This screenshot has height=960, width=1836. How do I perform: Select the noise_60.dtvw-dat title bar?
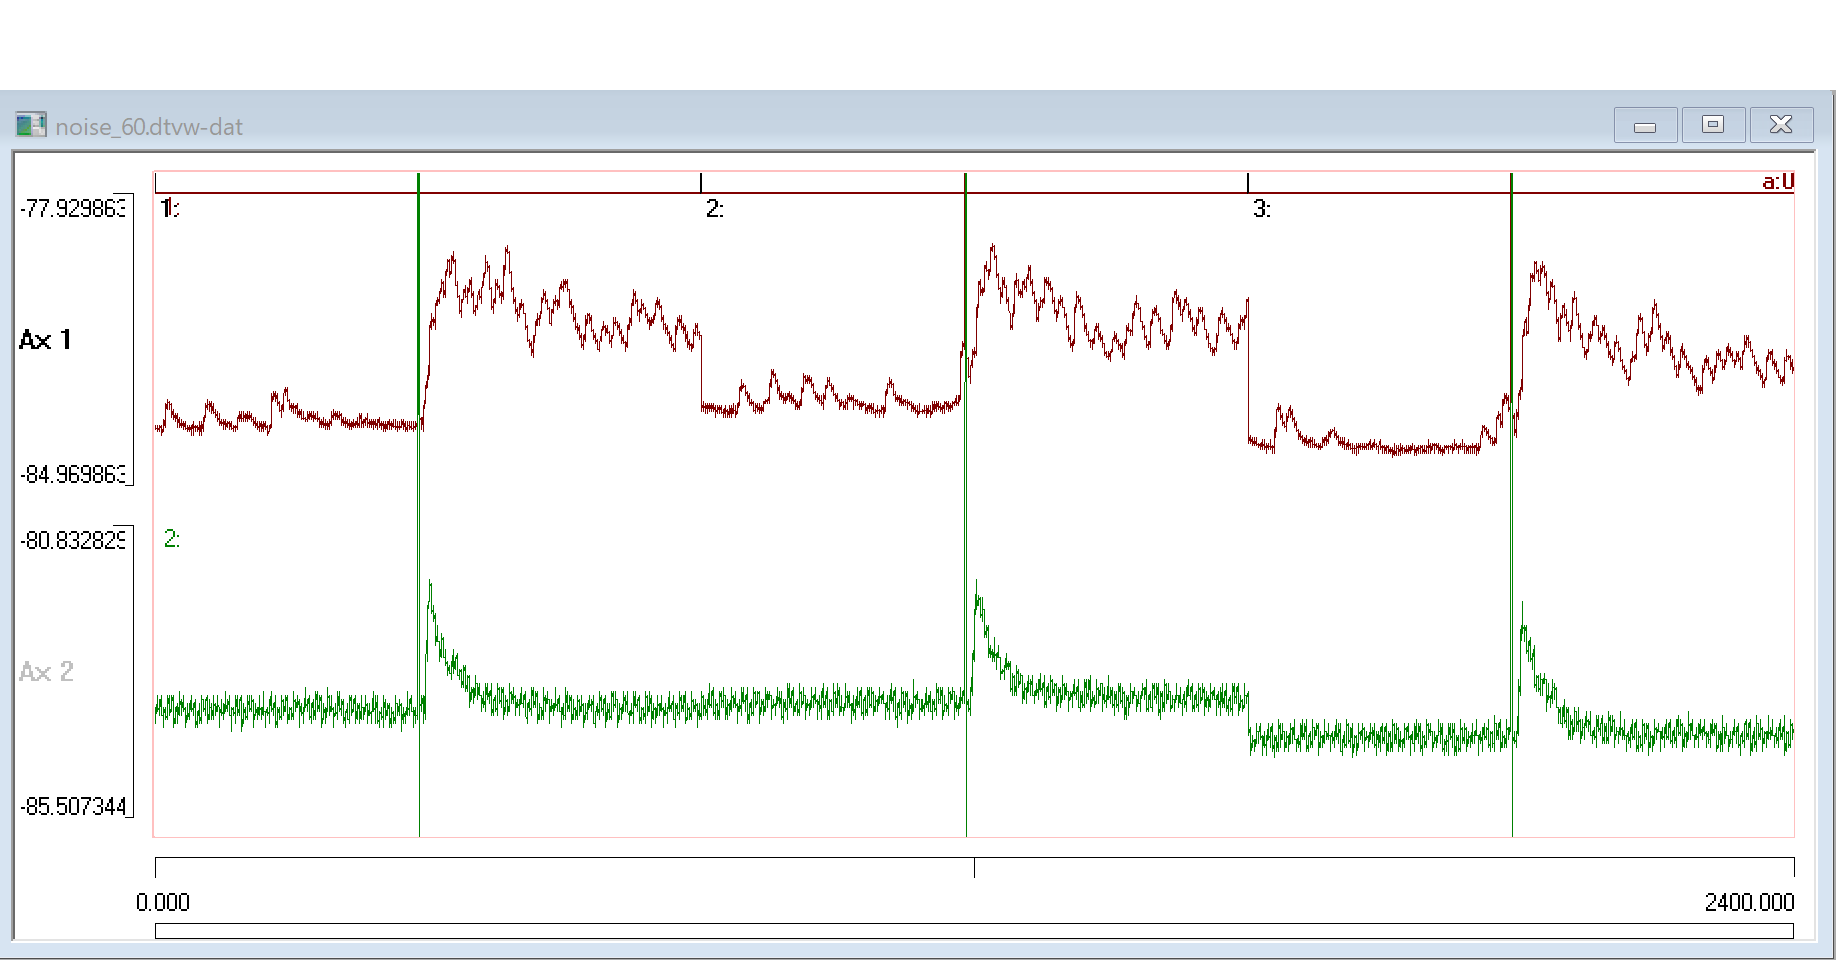point(150,126)
